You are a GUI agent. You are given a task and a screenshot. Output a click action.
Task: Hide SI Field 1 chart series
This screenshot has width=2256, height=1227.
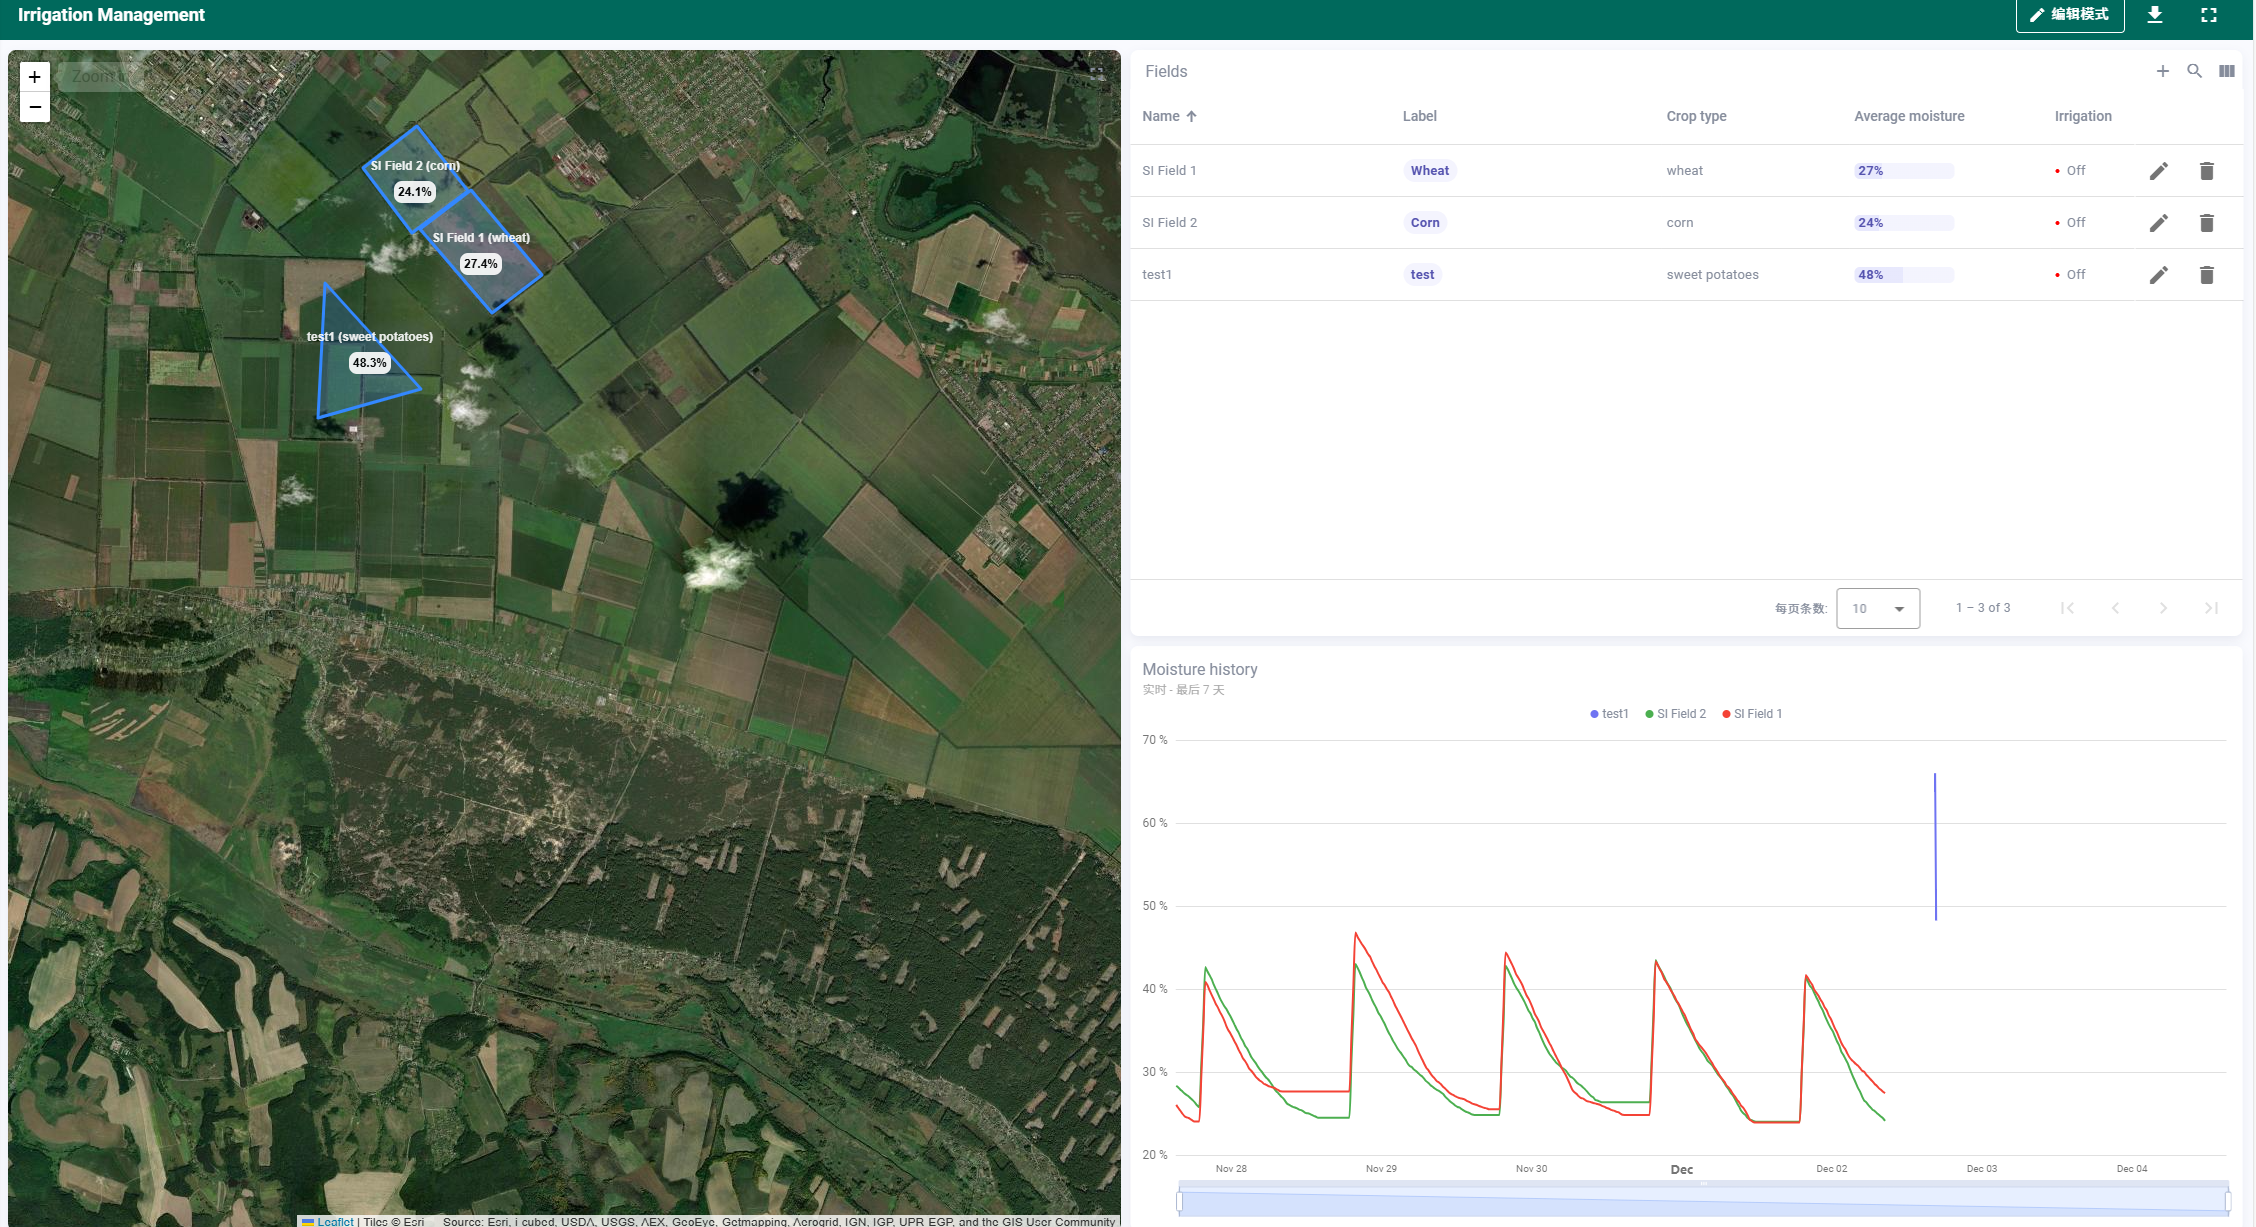1753,714
